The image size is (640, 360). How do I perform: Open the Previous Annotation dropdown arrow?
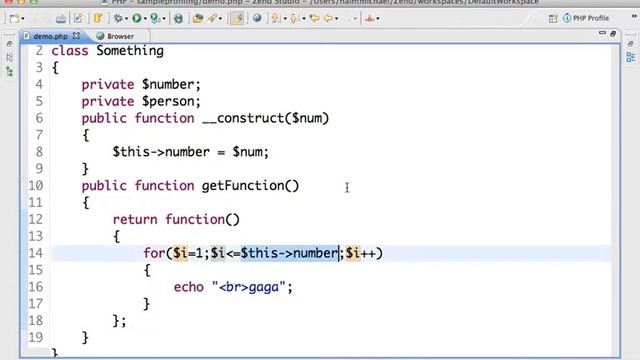[303, 19]
